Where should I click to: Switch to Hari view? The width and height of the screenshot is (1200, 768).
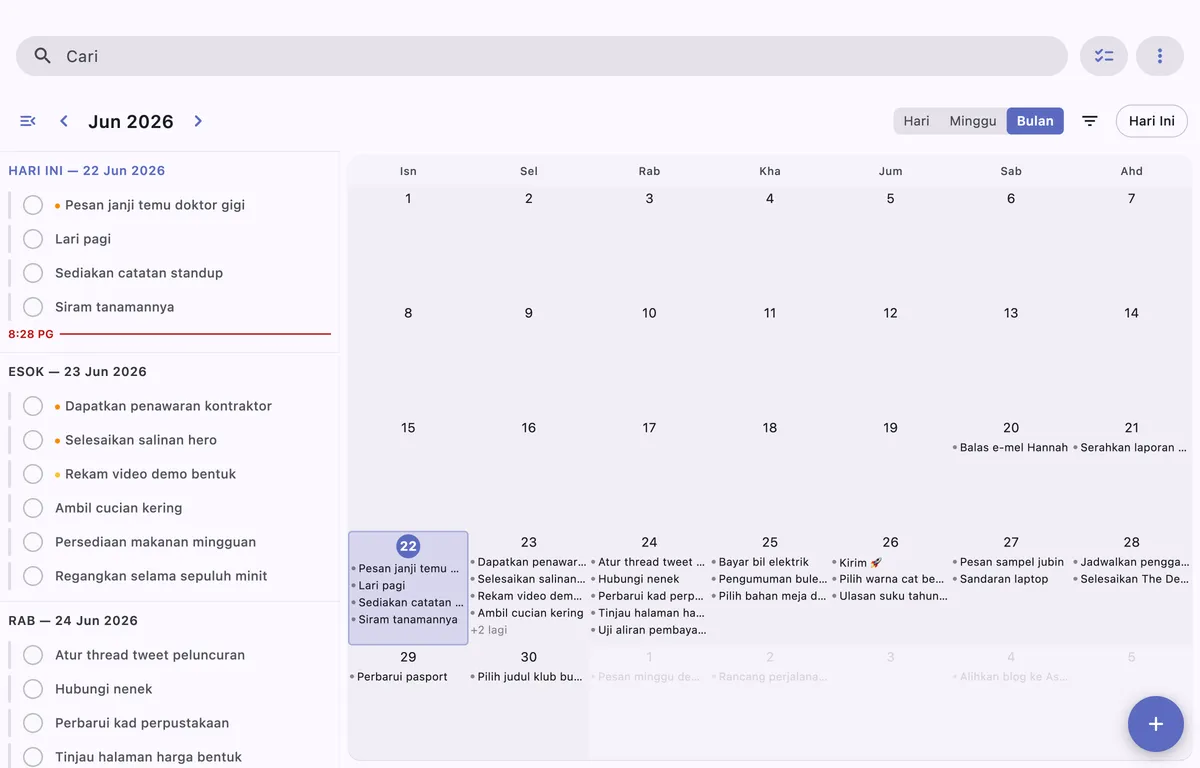pyautogui.click(x=916, y=121)
